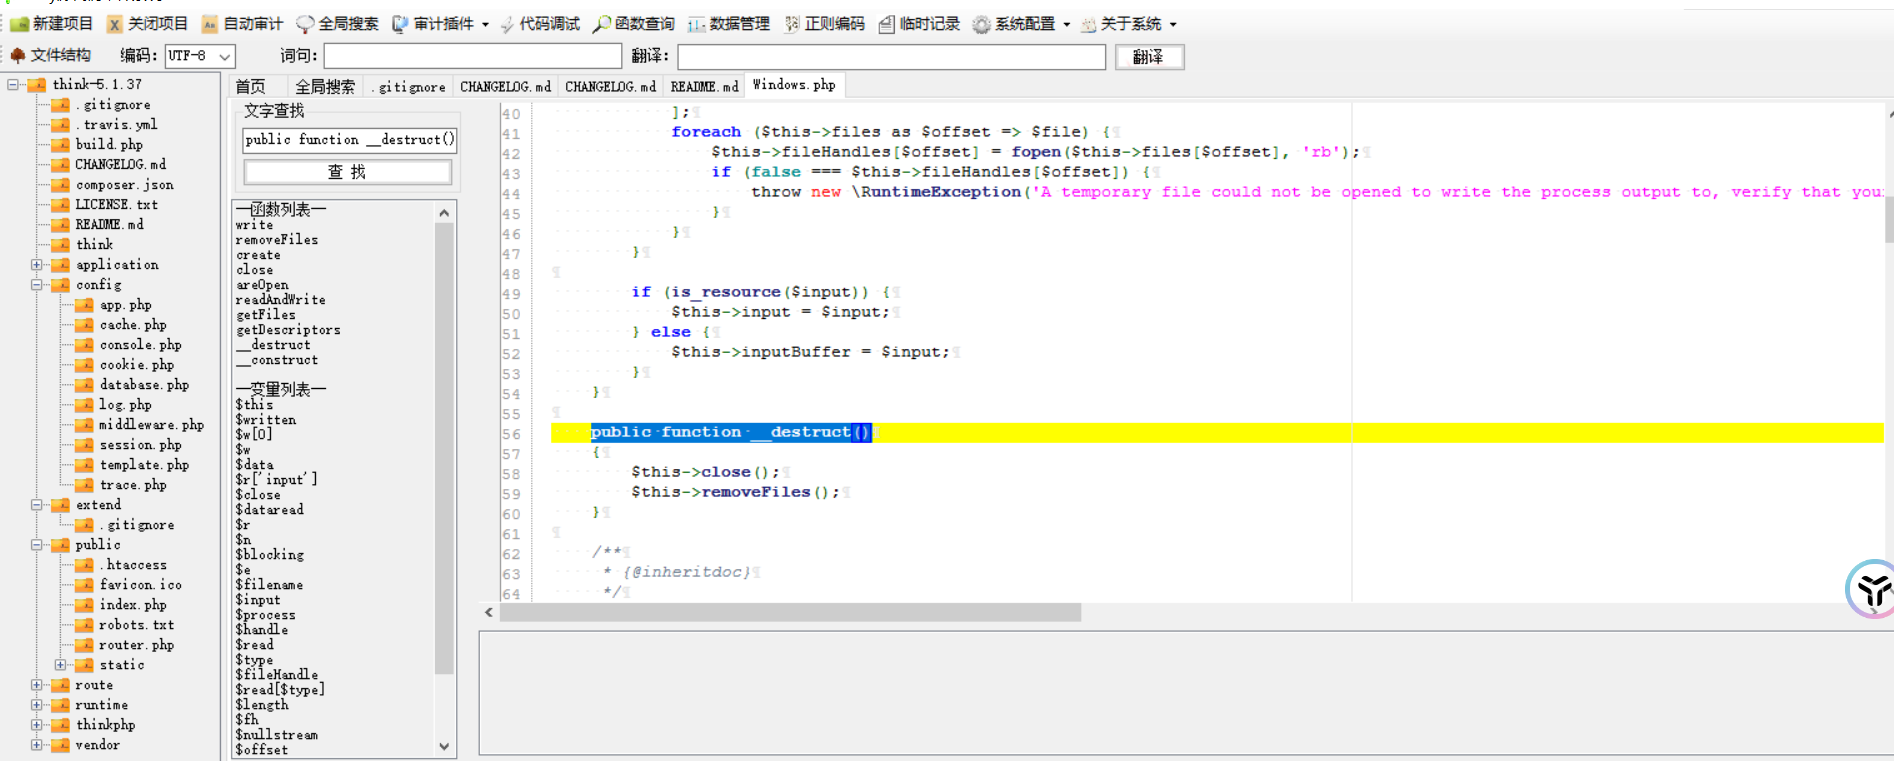Screen dimensions: 1894x761
Task: Open 函数查询 function lookup
Action: 634,24
